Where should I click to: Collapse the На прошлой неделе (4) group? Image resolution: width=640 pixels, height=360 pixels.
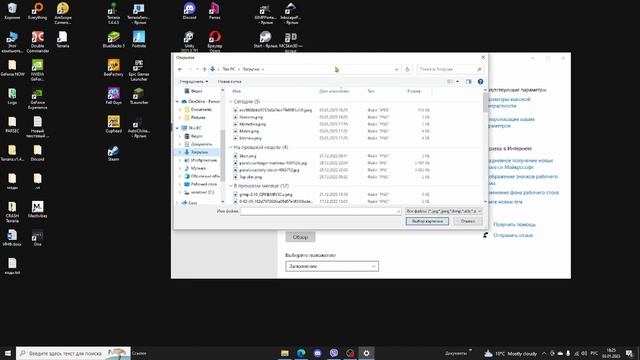click(x=231, y=147)
